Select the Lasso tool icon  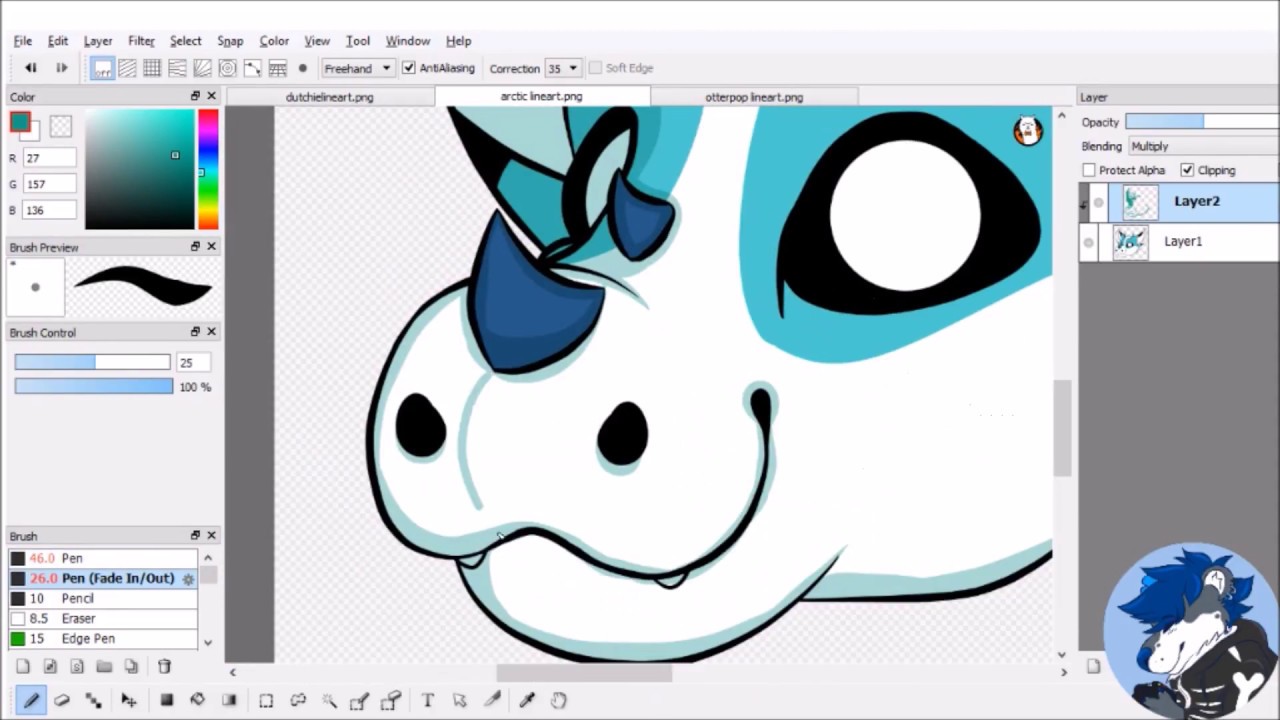297,700
